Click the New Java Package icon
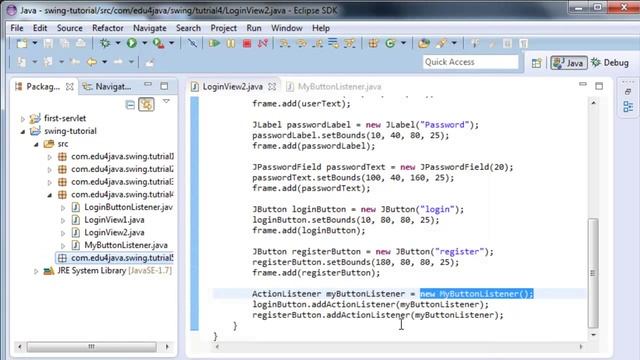Screen dimensions: 640x360 pos(373,43)
